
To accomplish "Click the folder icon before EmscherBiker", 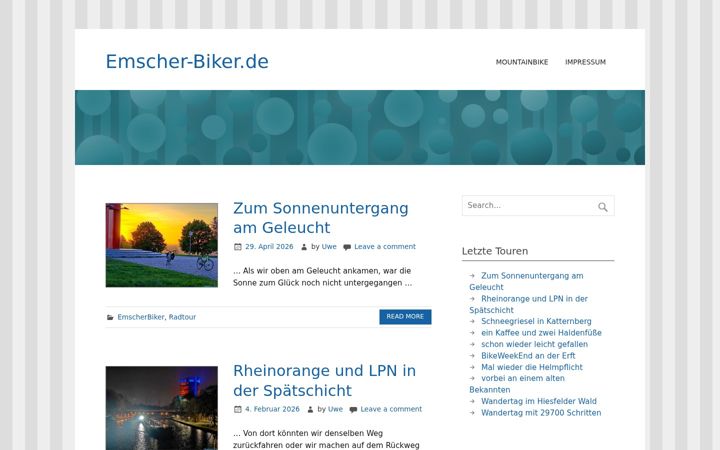I will point(110,317).
